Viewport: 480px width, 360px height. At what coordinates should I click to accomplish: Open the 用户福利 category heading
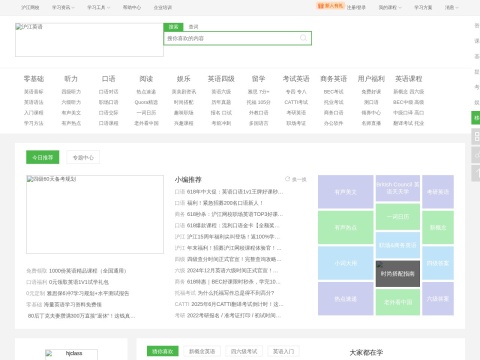371,79
